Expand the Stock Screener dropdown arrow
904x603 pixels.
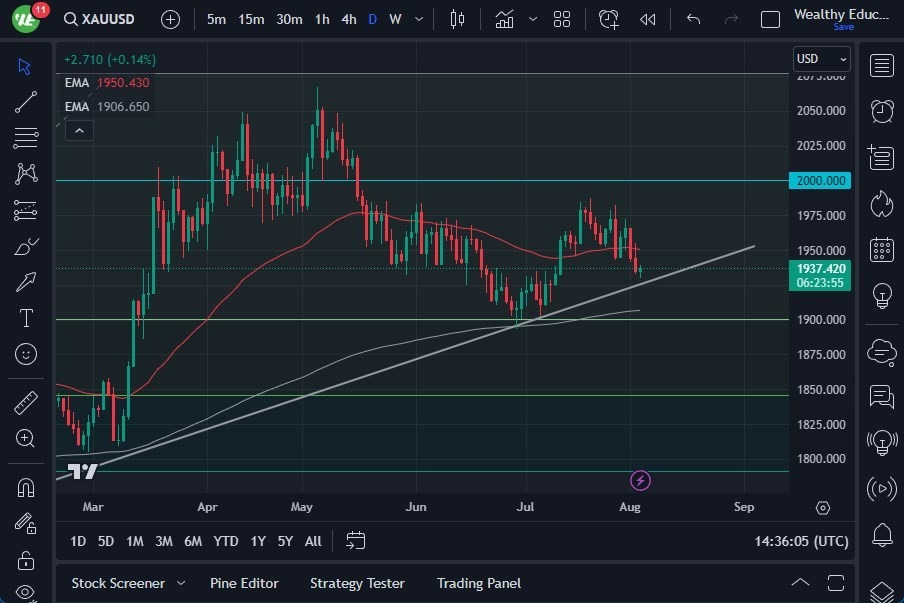pyautogui.click(x=181, y=583)
